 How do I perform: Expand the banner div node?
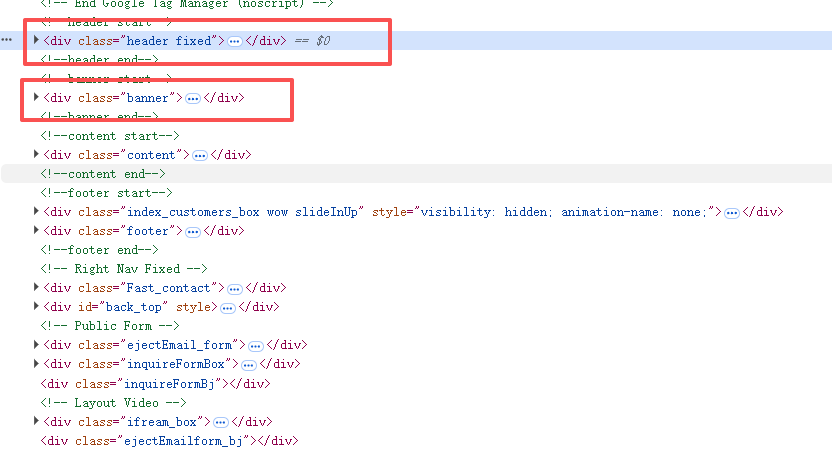(x=37, y=98)
